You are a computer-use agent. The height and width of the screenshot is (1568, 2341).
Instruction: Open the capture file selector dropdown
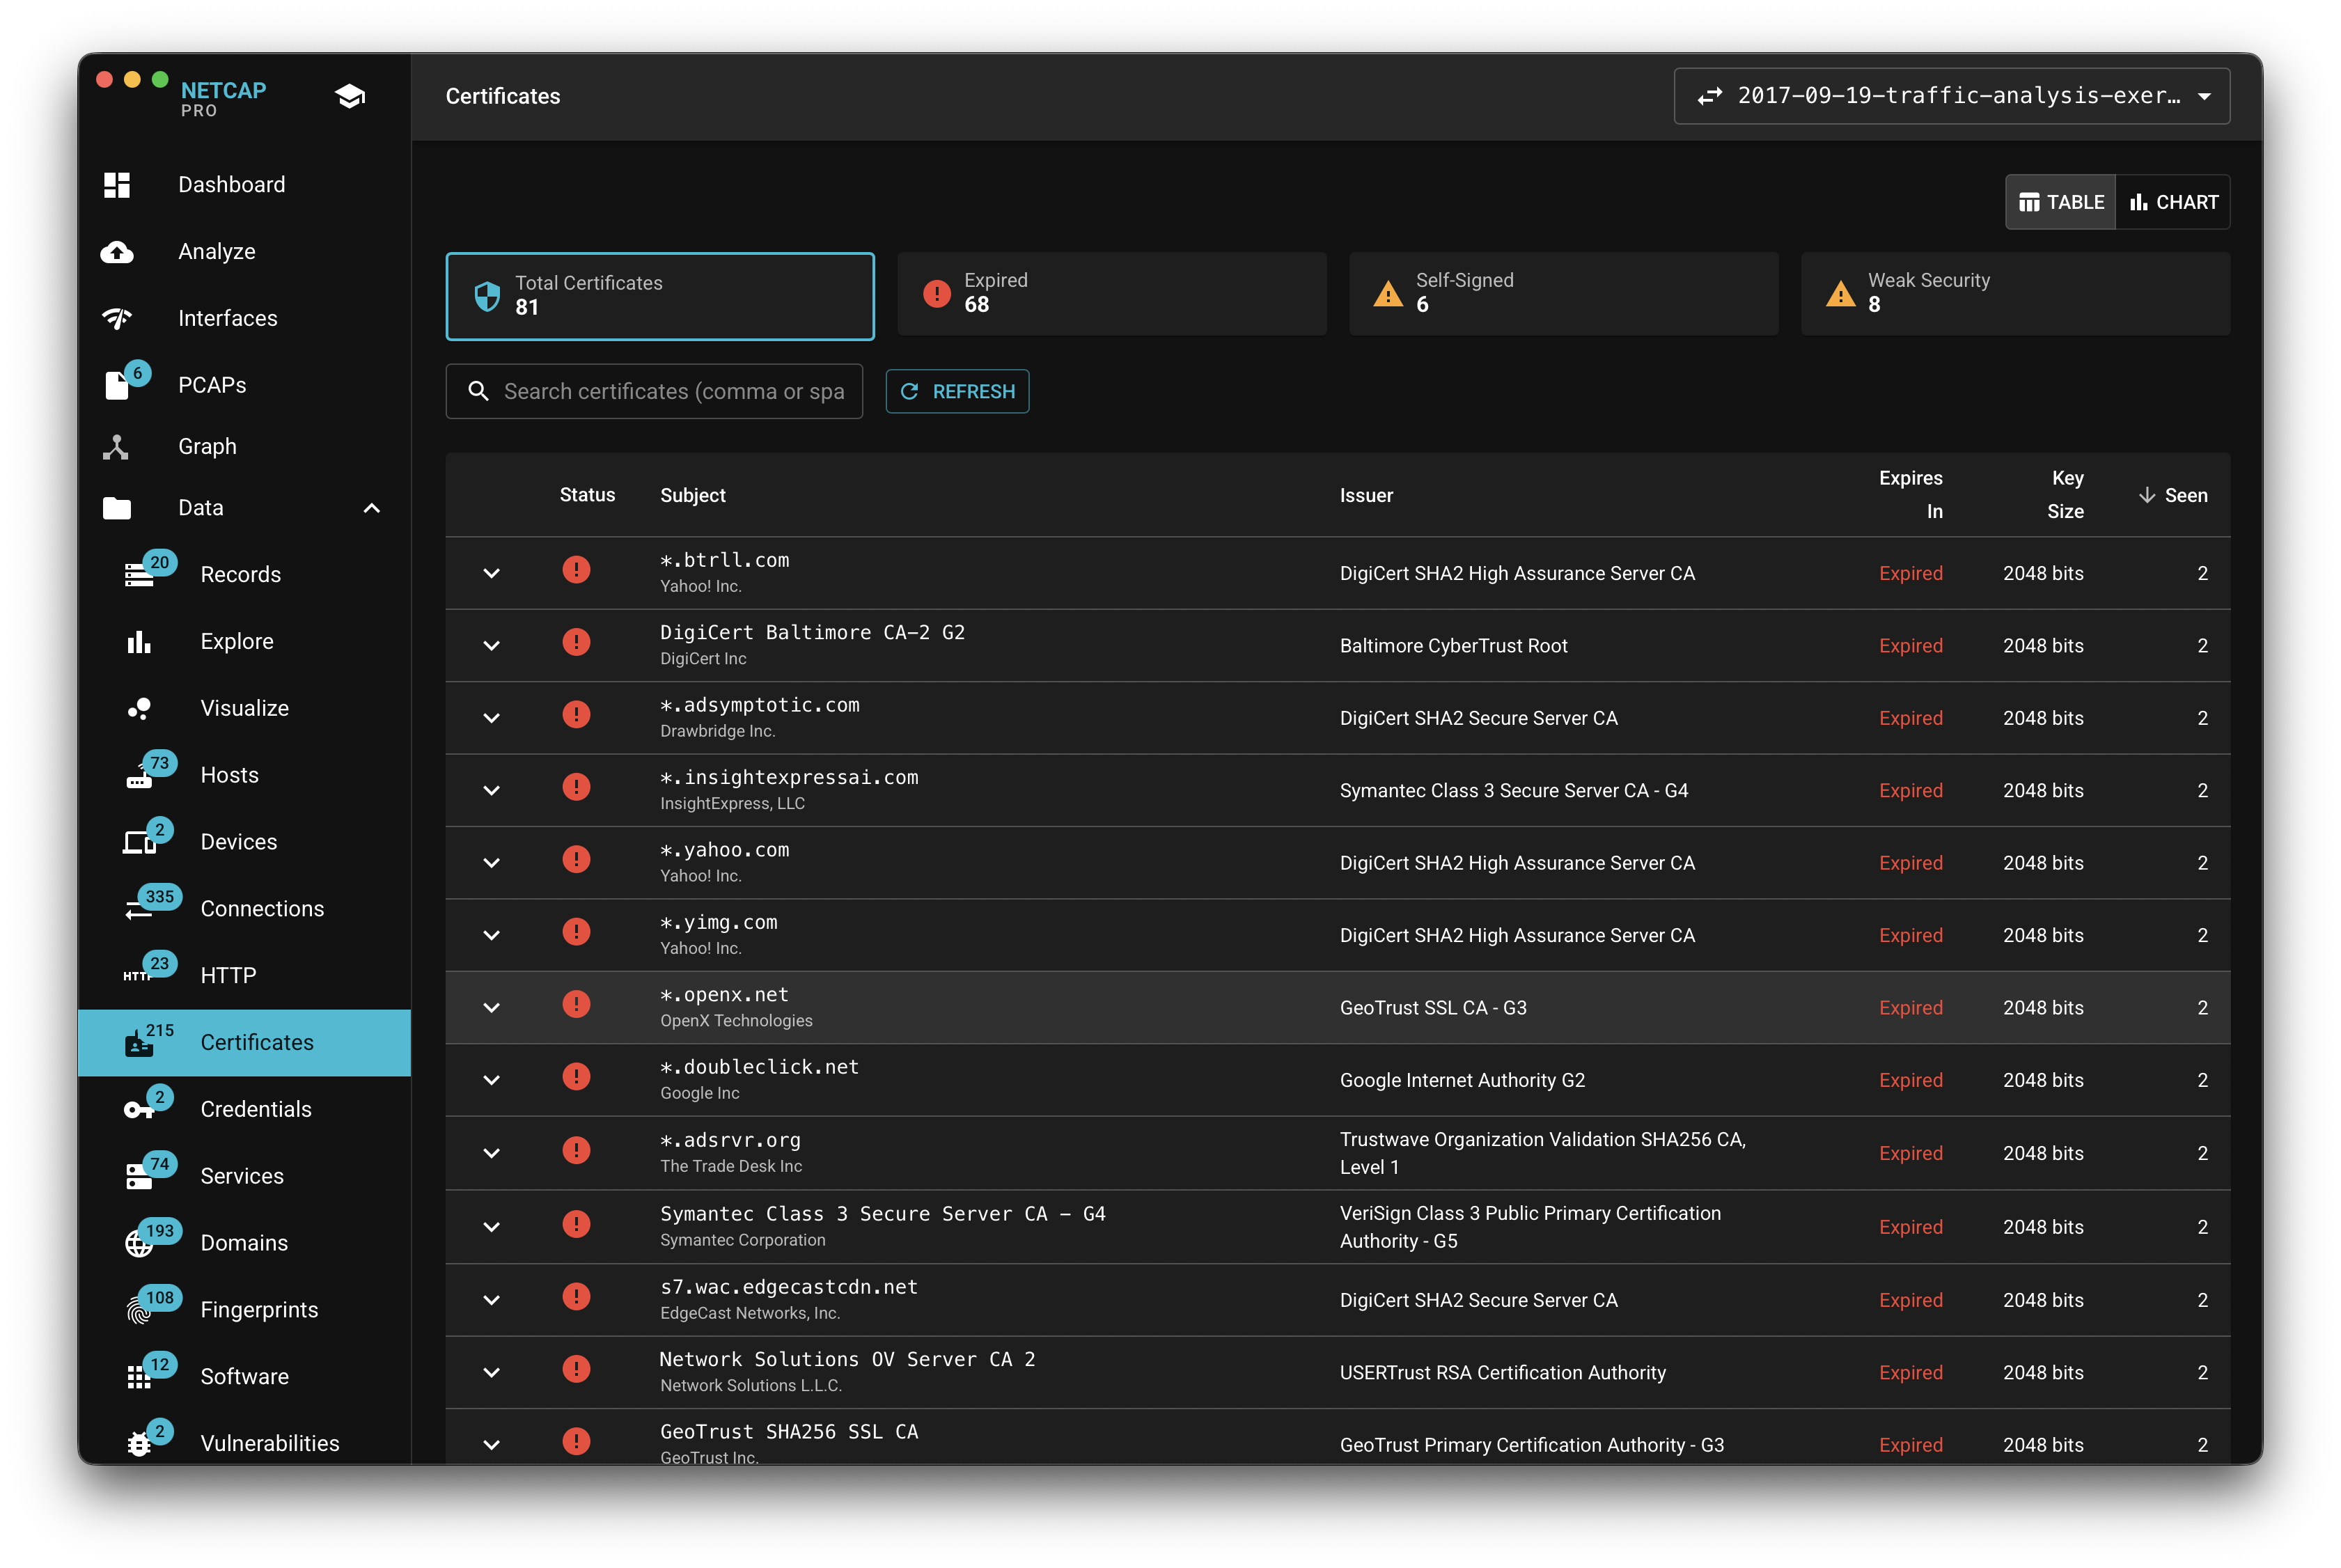tap(1951, 96)
